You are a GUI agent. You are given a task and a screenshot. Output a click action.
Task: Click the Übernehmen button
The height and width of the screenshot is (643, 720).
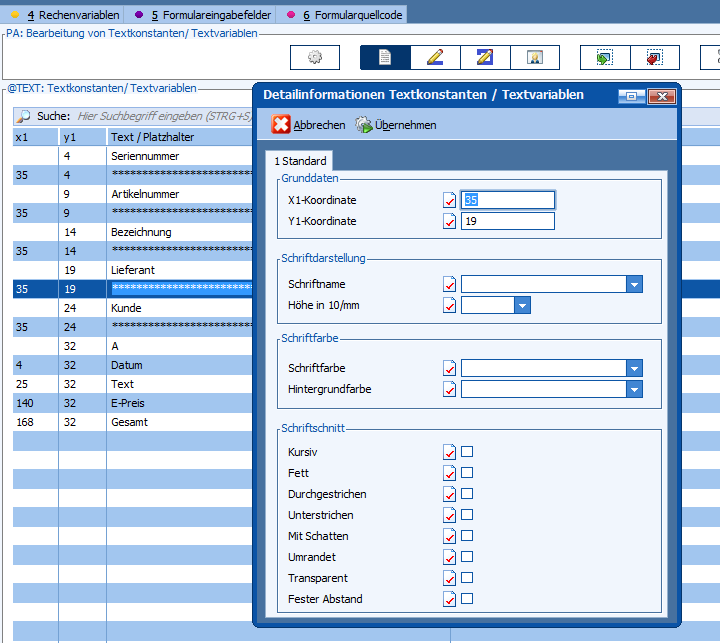(x=396, y=125)
